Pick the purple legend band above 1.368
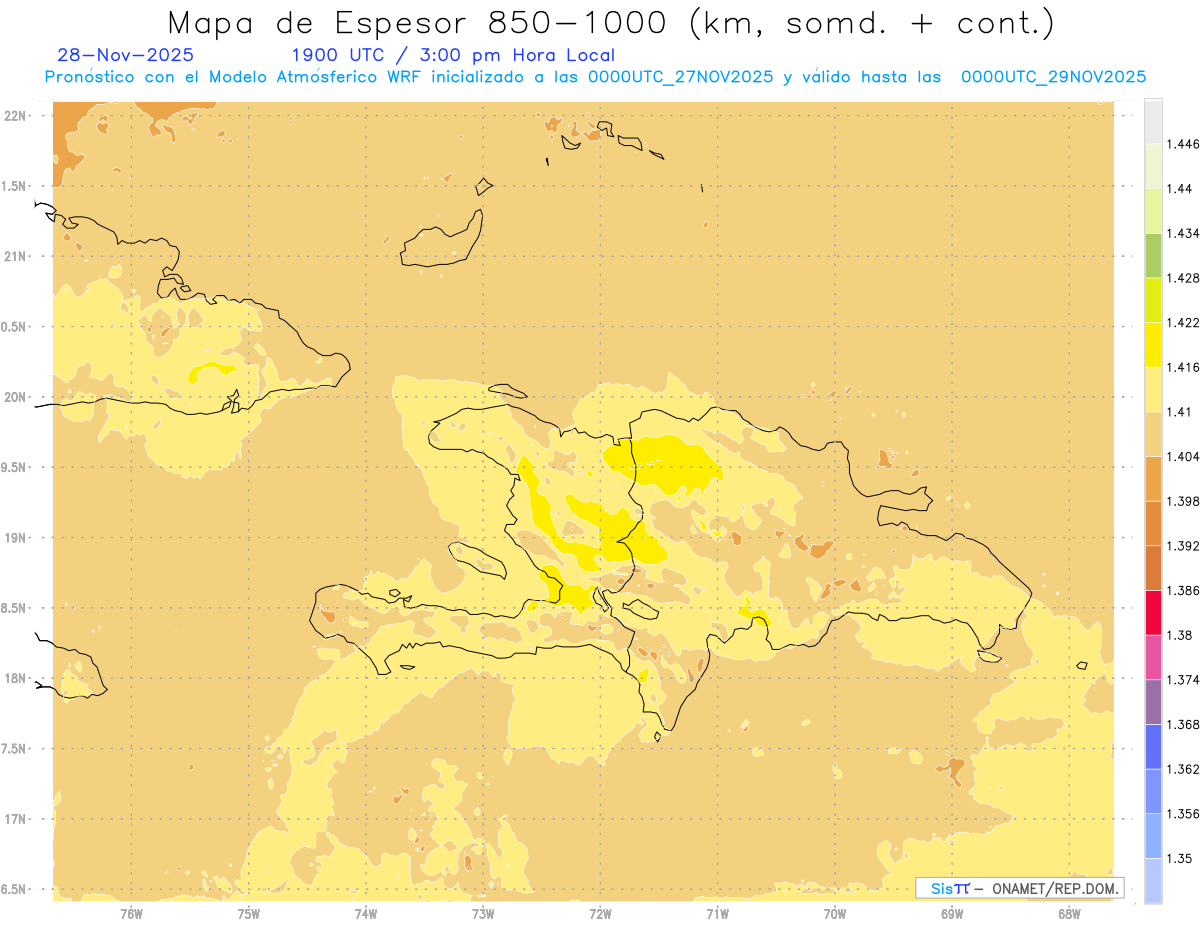Viewport: 1200px width, 927px height. click(x=1153, y=702)
